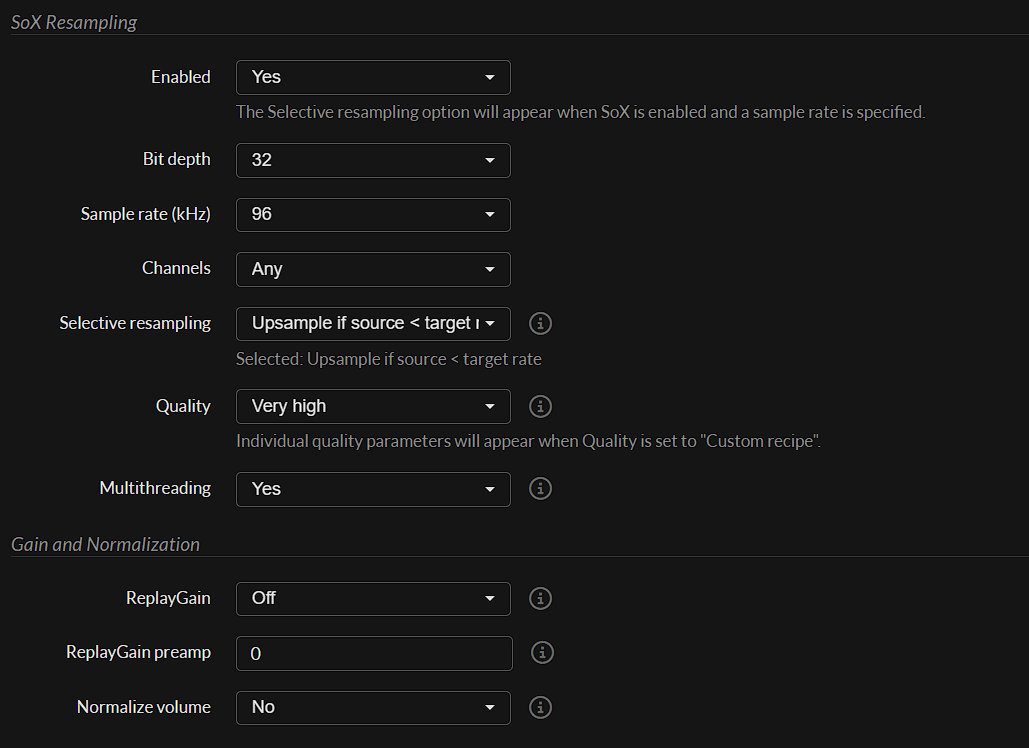
Task: Click the Normalize volume label text
Action: pos(143,707)
